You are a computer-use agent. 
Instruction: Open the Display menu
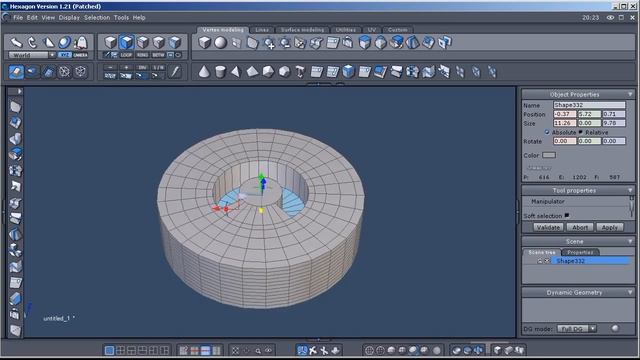point(69,18)
